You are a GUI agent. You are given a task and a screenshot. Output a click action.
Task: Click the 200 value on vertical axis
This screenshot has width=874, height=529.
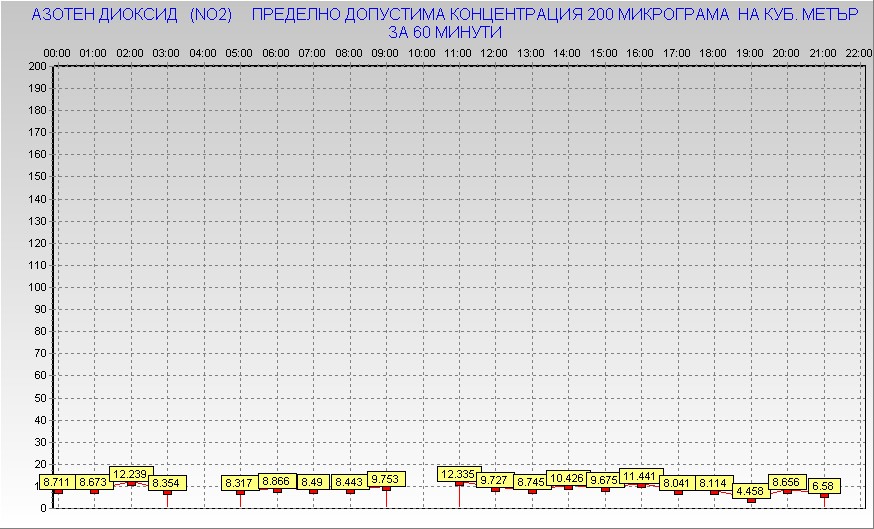click(x=37, y=66)
